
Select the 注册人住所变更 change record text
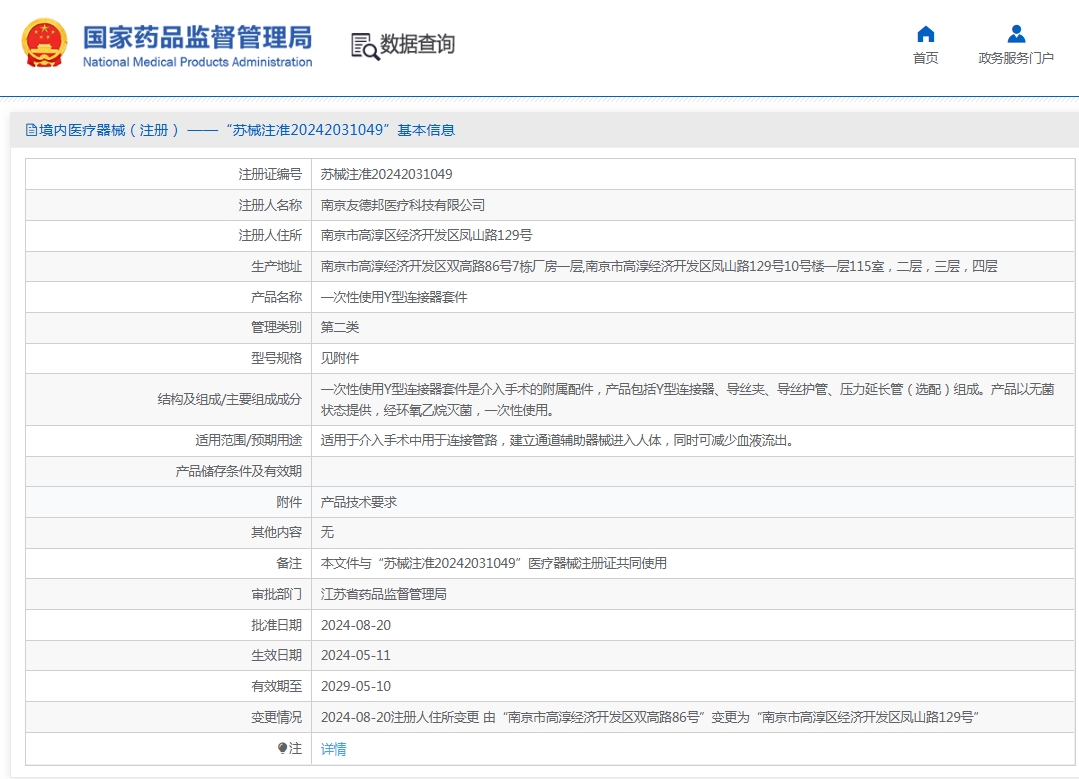[650, 717]
